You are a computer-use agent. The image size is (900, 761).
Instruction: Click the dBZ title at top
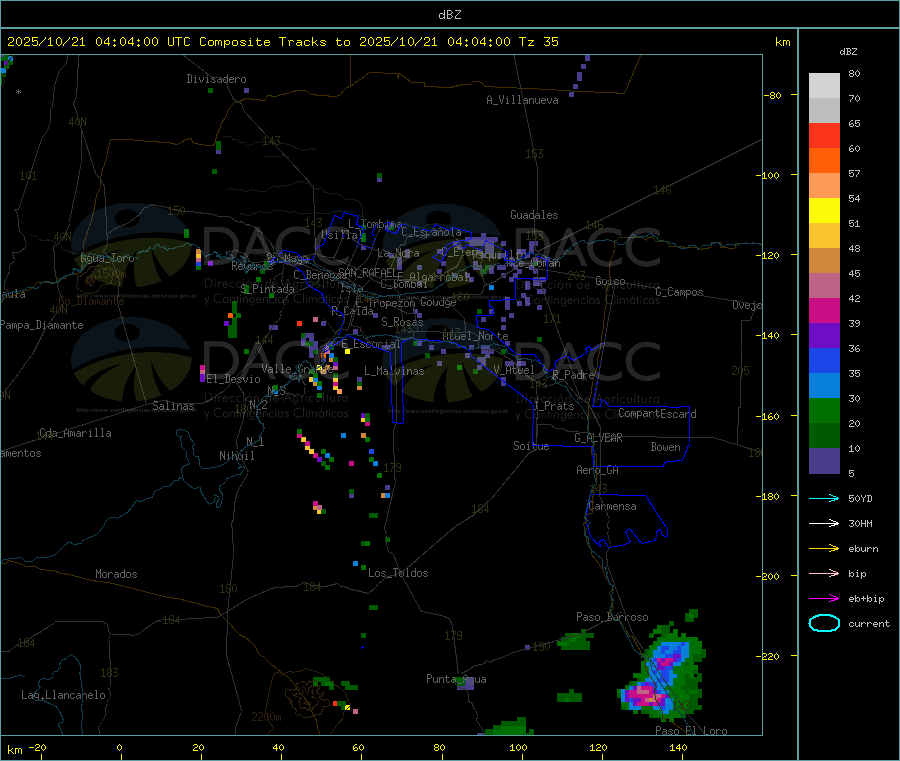coord(449,14)
